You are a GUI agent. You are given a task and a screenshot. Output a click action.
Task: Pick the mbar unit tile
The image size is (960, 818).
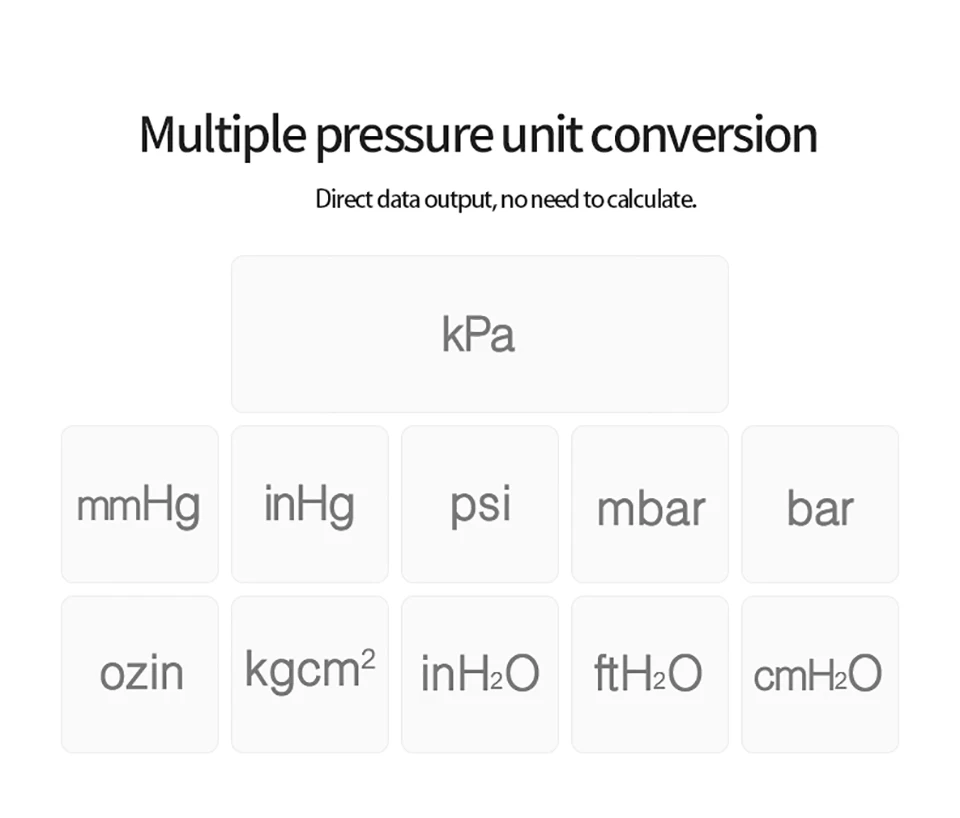coord(650,505)
